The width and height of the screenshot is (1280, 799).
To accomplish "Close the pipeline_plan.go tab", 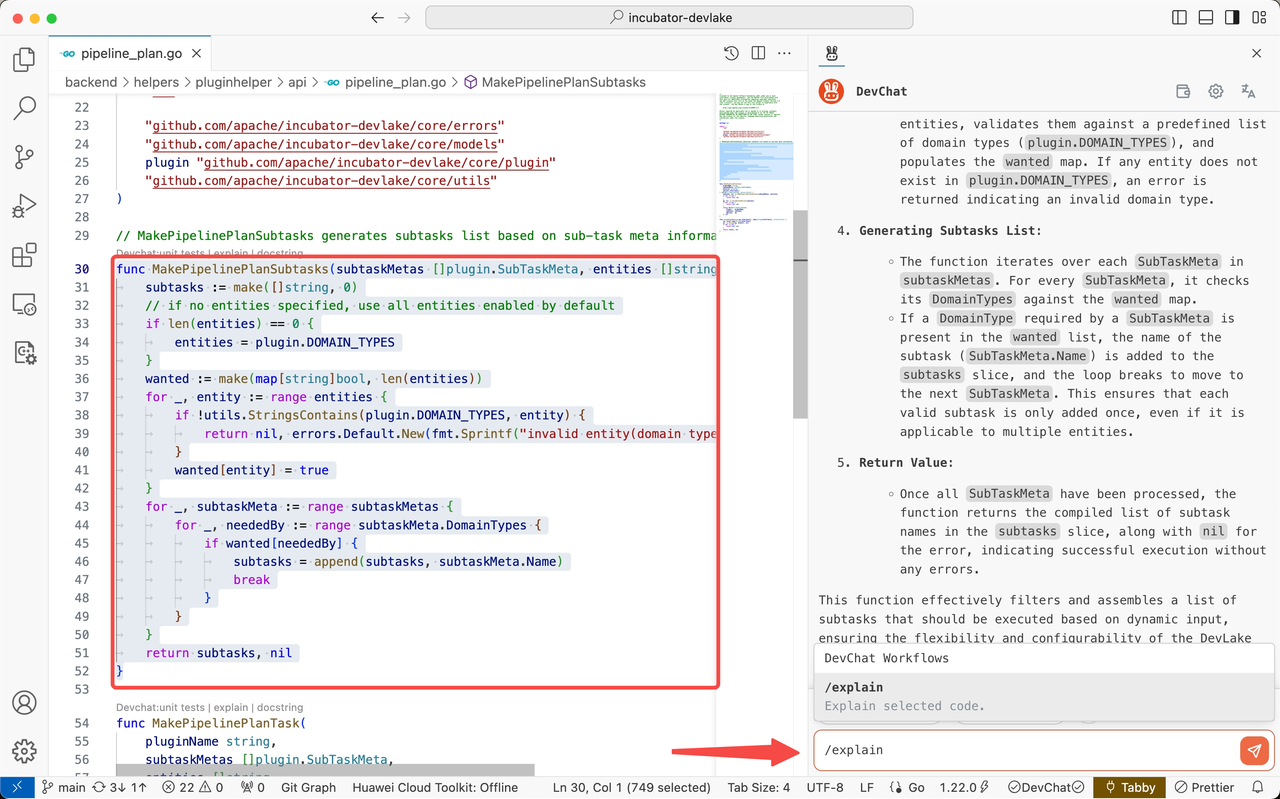I will (195, 53).
